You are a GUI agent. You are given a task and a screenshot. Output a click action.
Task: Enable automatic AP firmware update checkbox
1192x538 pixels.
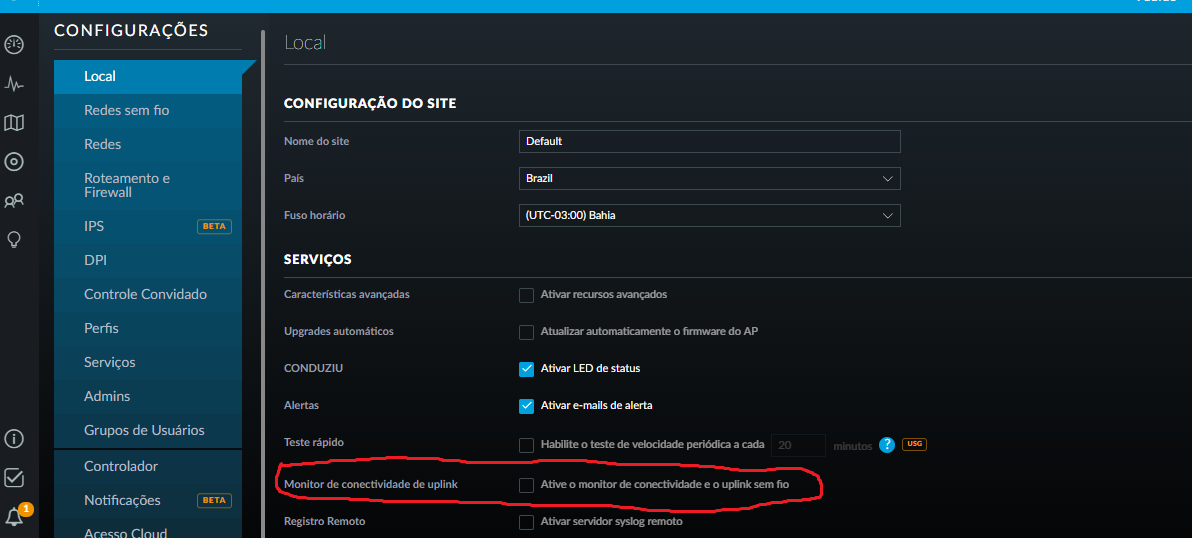coord(526,332)
